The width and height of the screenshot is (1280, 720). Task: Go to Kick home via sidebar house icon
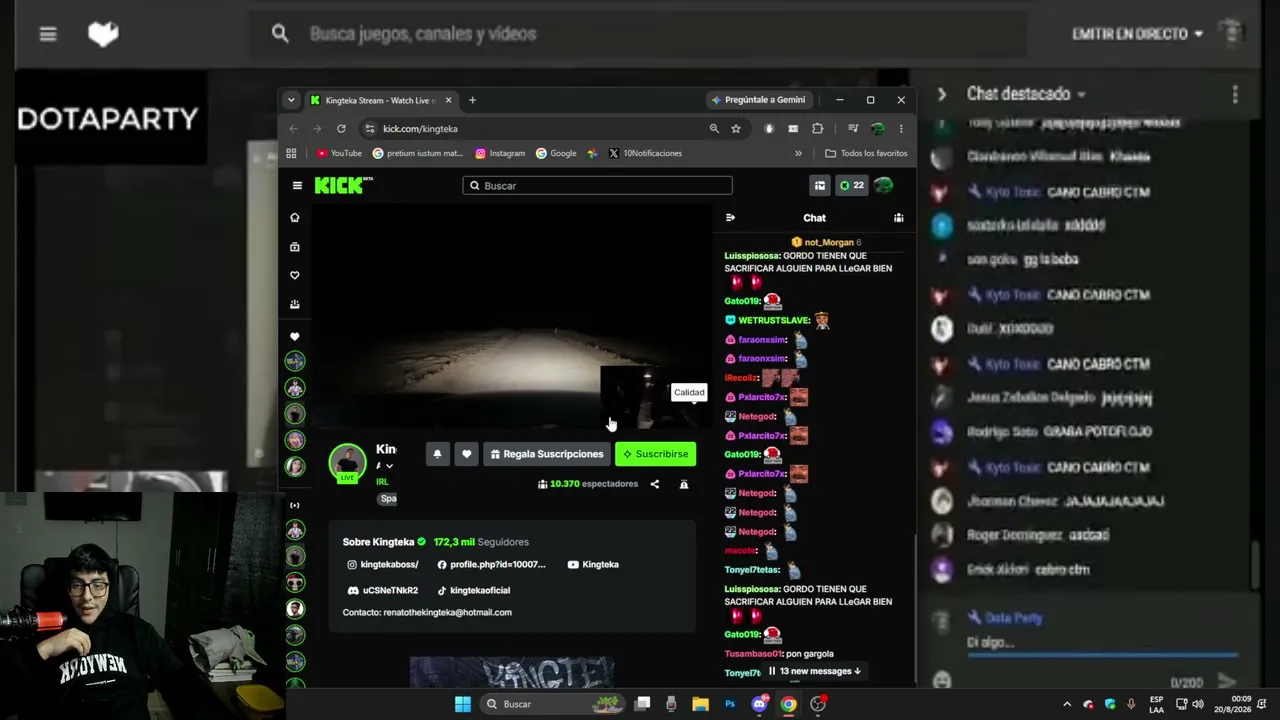[294, 217]
